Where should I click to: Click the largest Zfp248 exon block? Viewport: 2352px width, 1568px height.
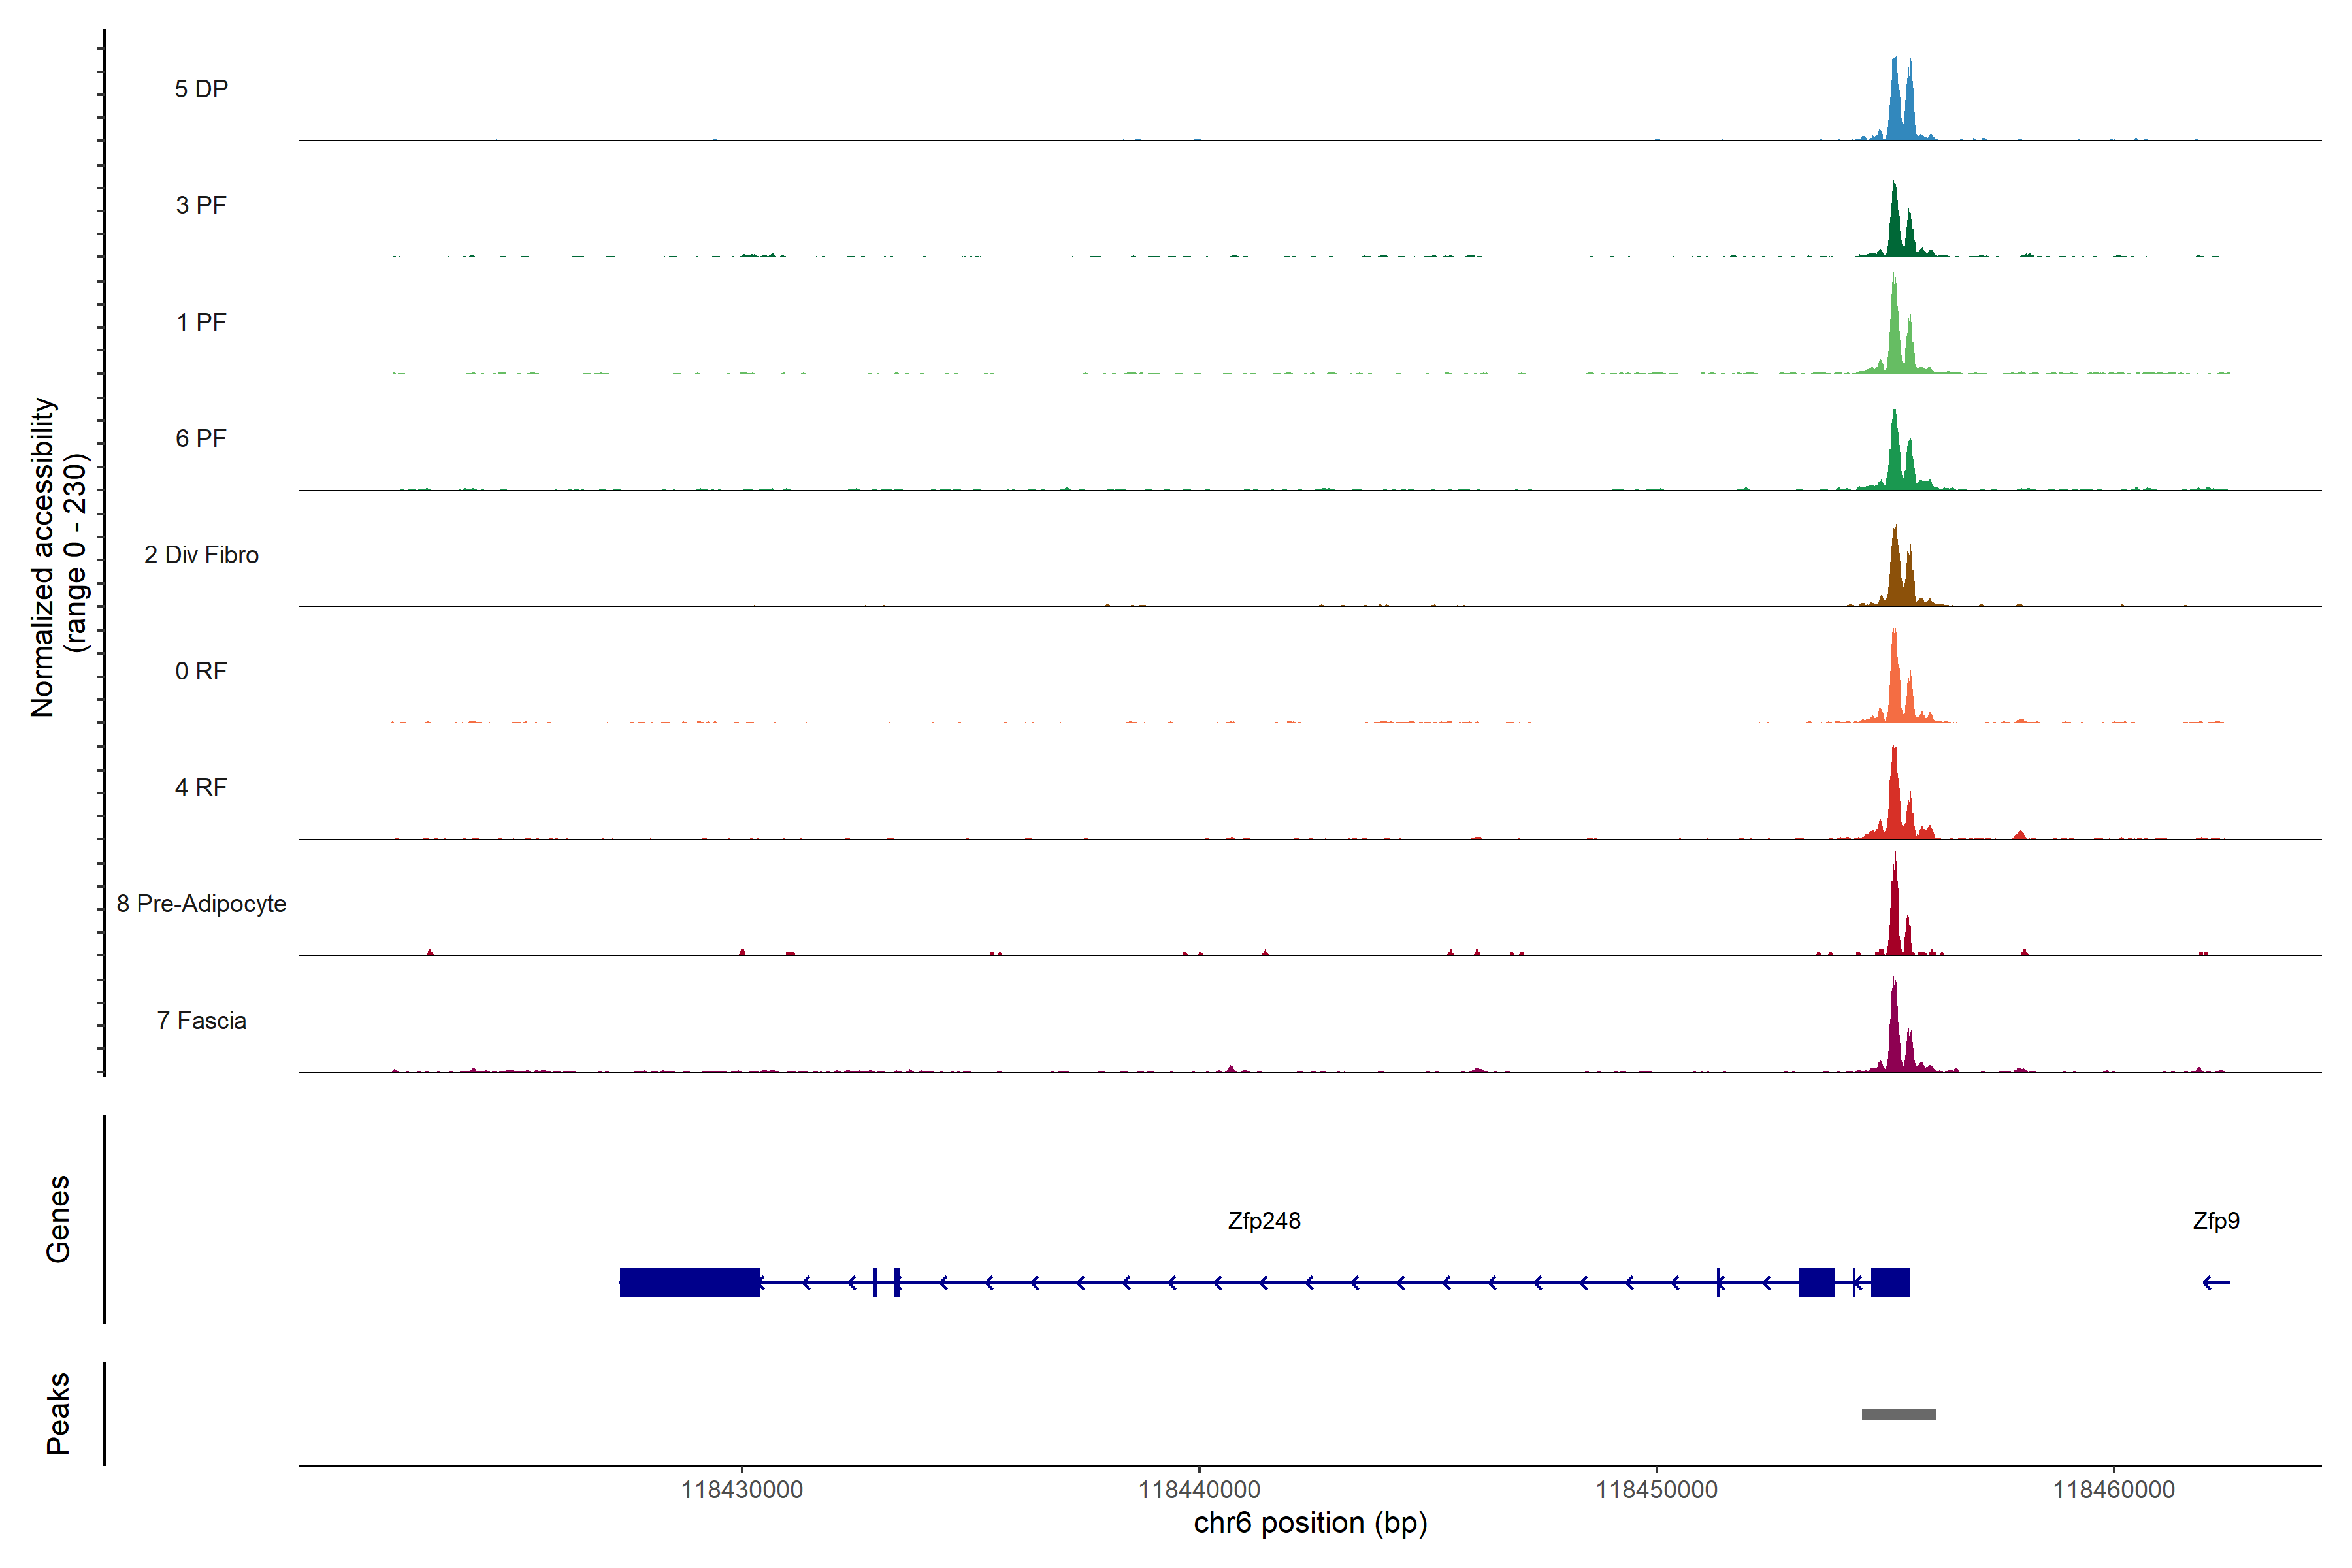[690, 1282]
